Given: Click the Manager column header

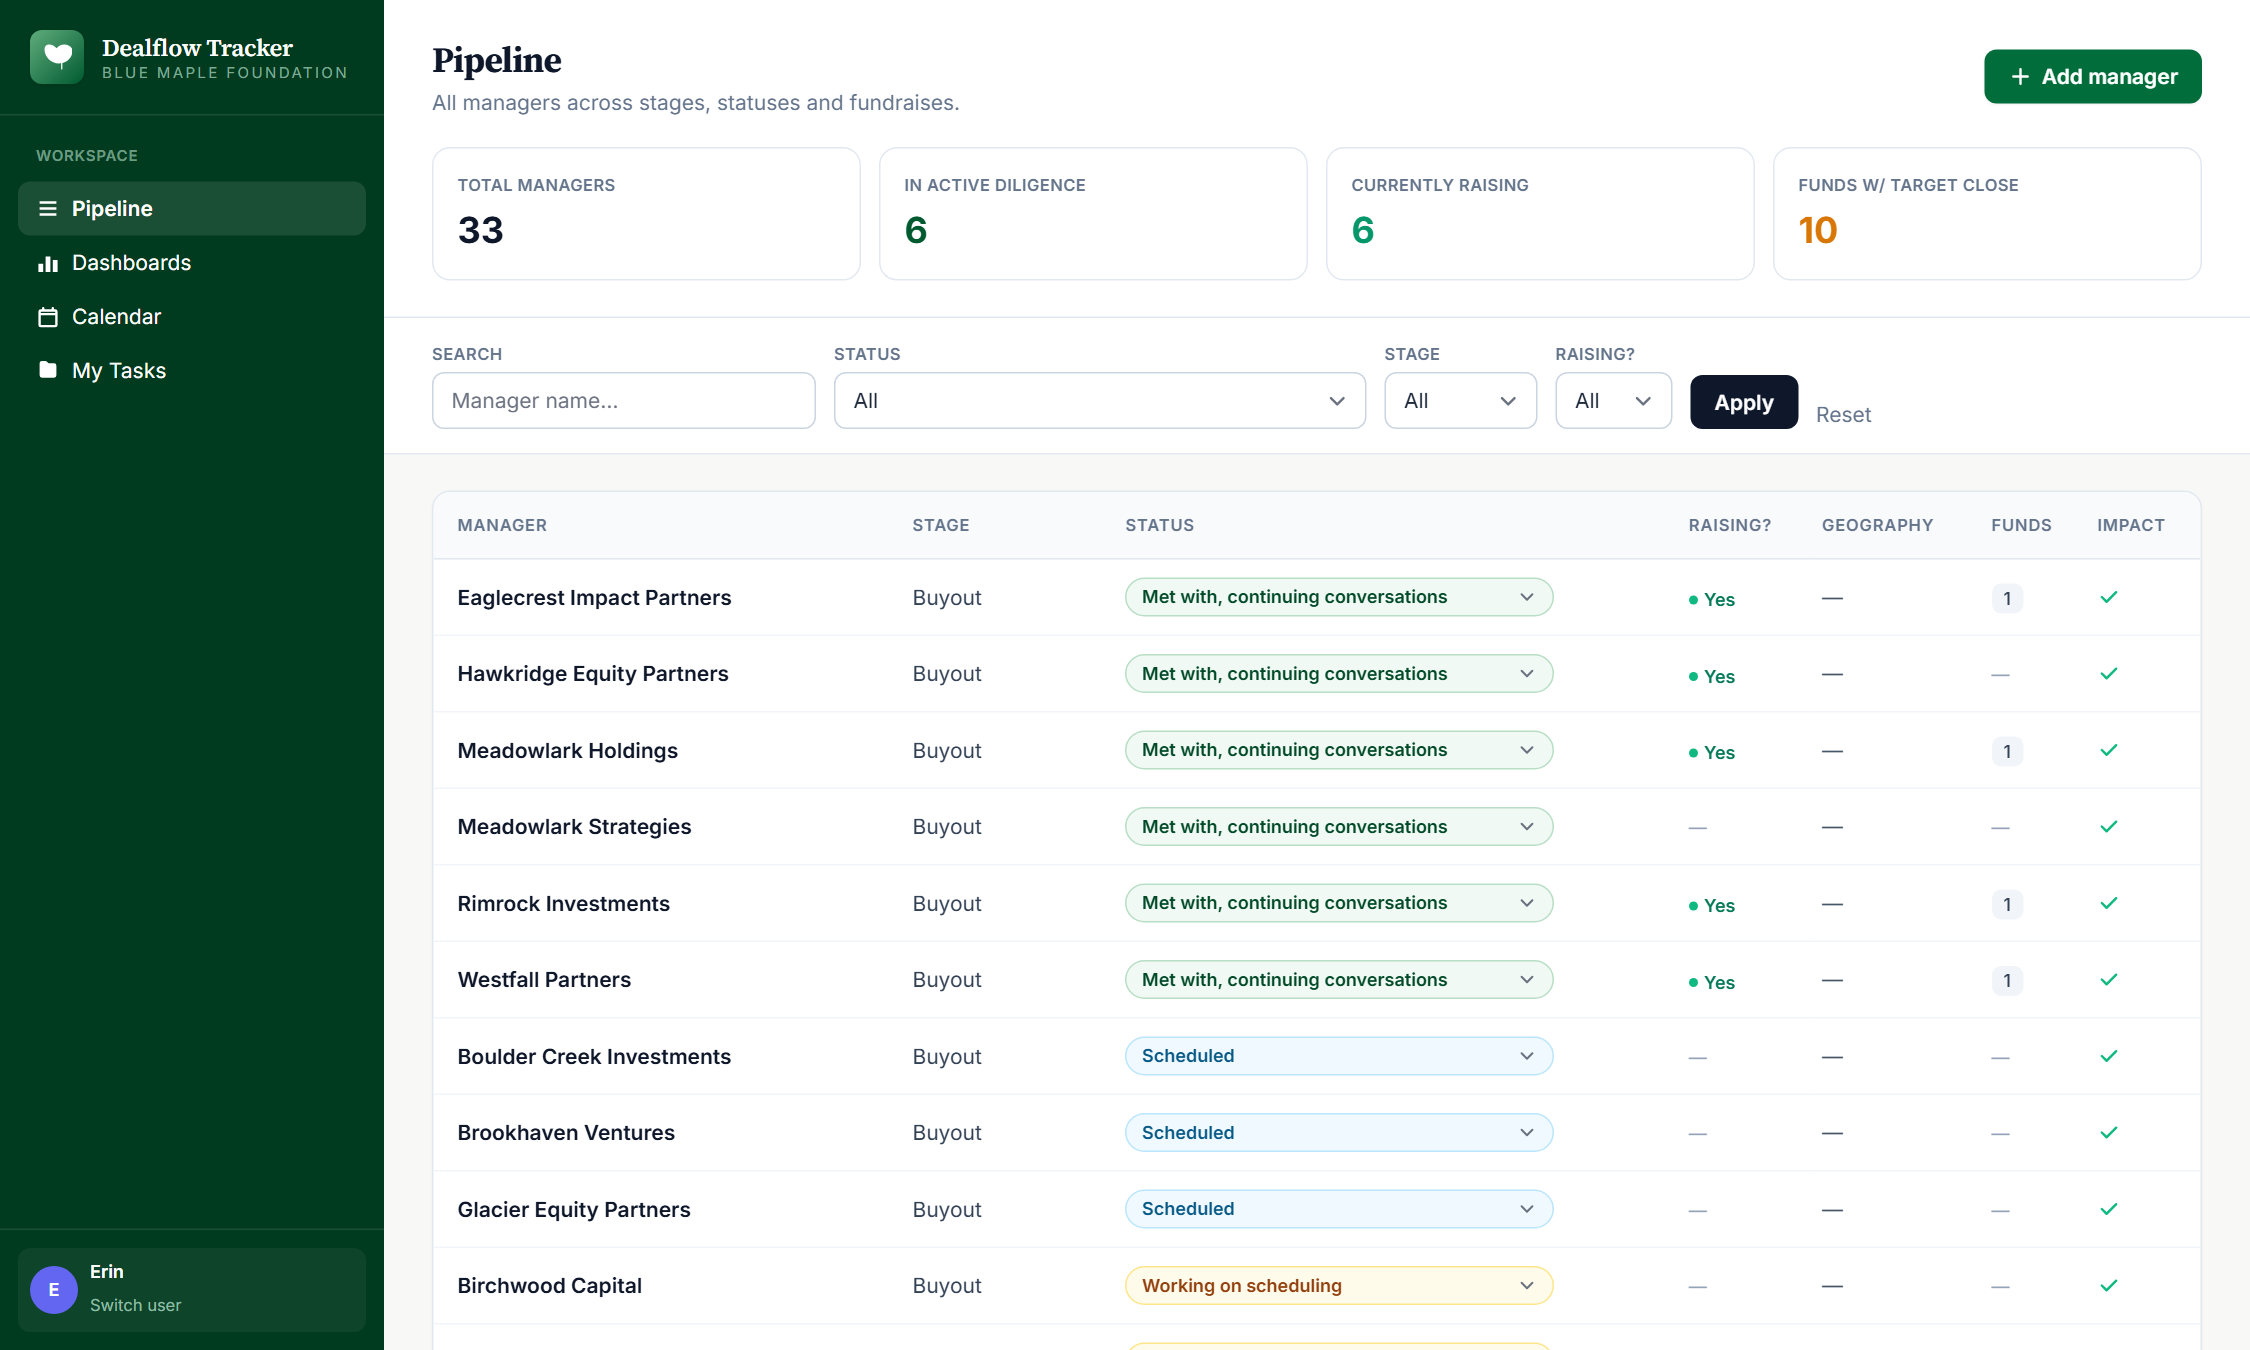Looking at the screenshot, I should (x=502, y=525).
